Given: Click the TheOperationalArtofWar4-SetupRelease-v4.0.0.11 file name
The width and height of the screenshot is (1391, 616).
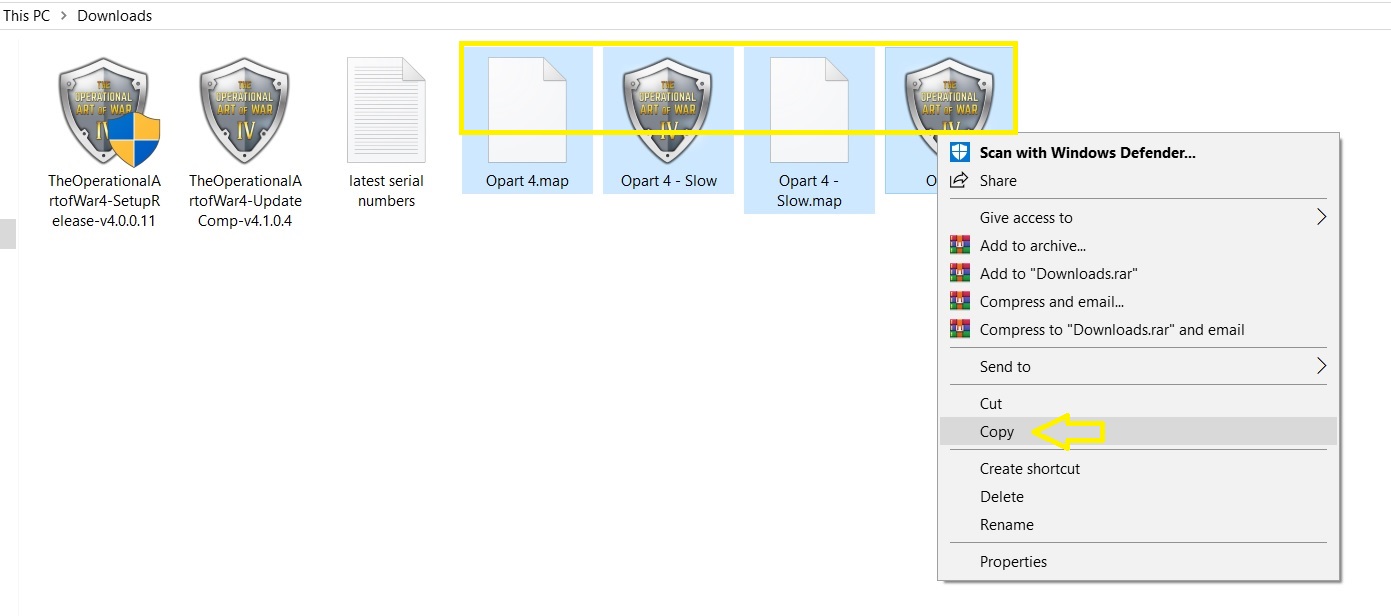Looking at the screenshot, I should tap(104, 201).
